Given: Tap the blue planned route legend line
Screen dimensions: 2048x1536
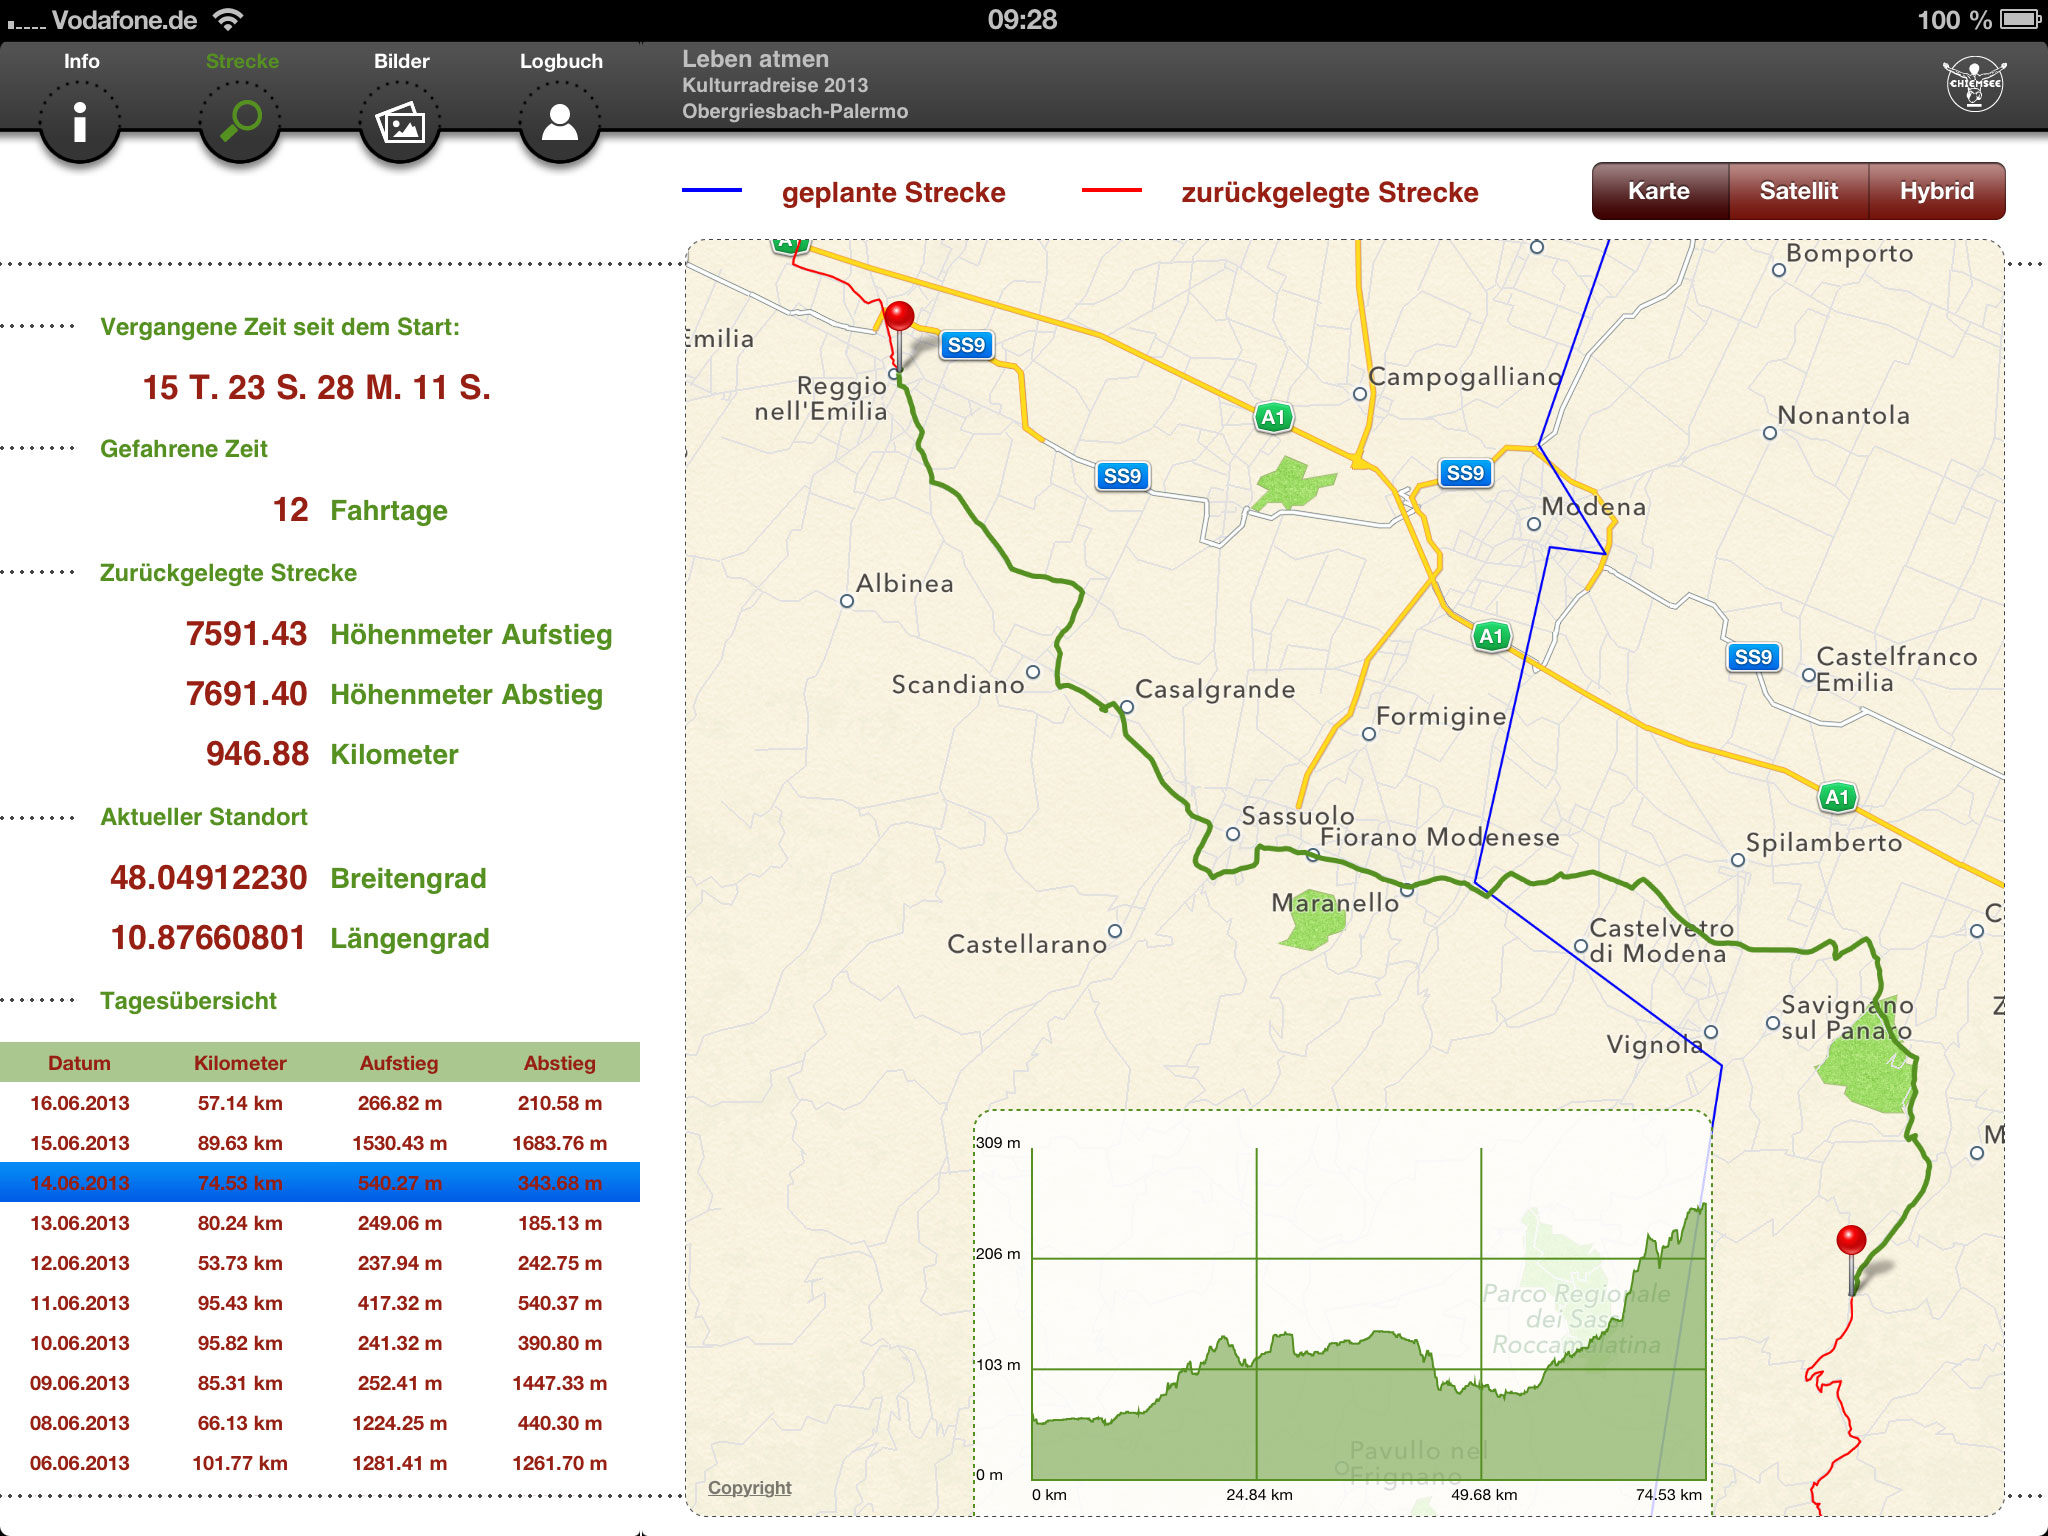Looking at the screenshot, I should click(712, 190).
